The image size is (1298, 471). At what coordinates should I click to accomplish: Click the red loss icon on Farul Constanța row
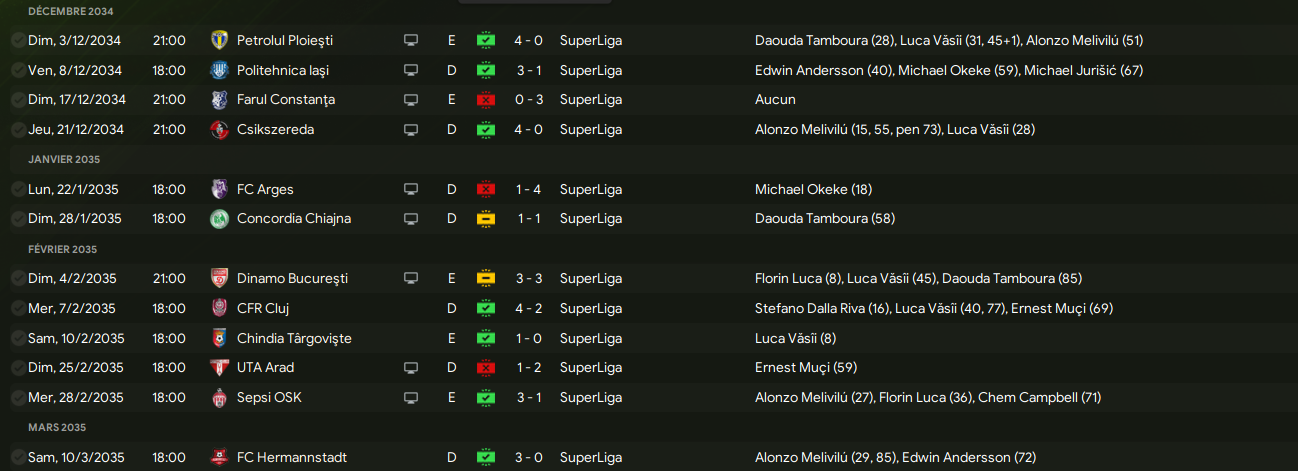click(486, 100)
